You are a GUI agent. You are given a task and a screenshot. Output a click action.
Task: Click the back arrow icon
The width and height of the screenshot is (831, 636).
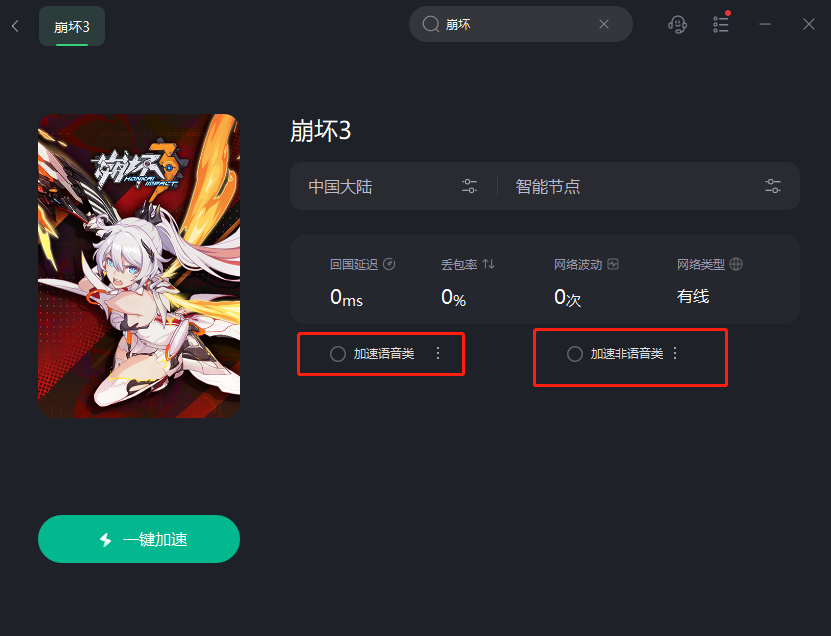[15, 25]
